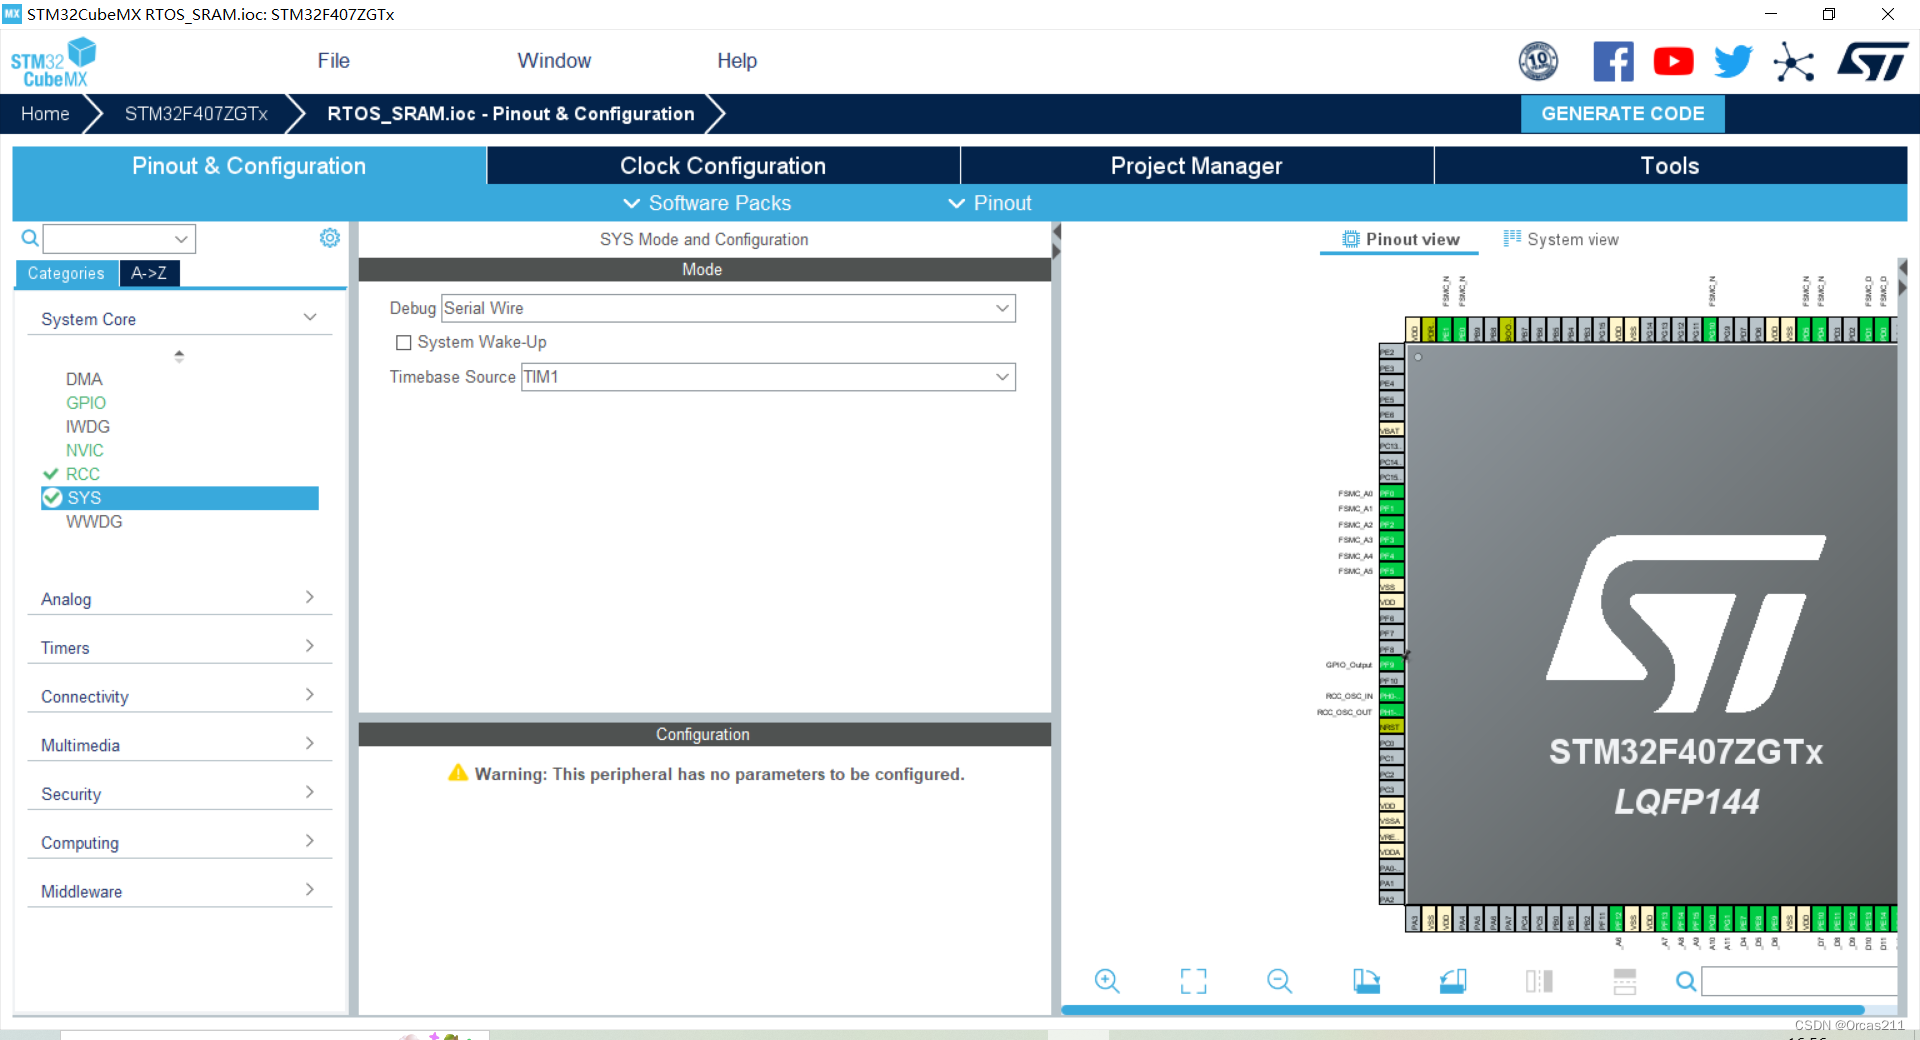This screenshot has height=1040, width=1920.
Task: Switch to the Clock Configuration tab
Action: coord(723,165)
